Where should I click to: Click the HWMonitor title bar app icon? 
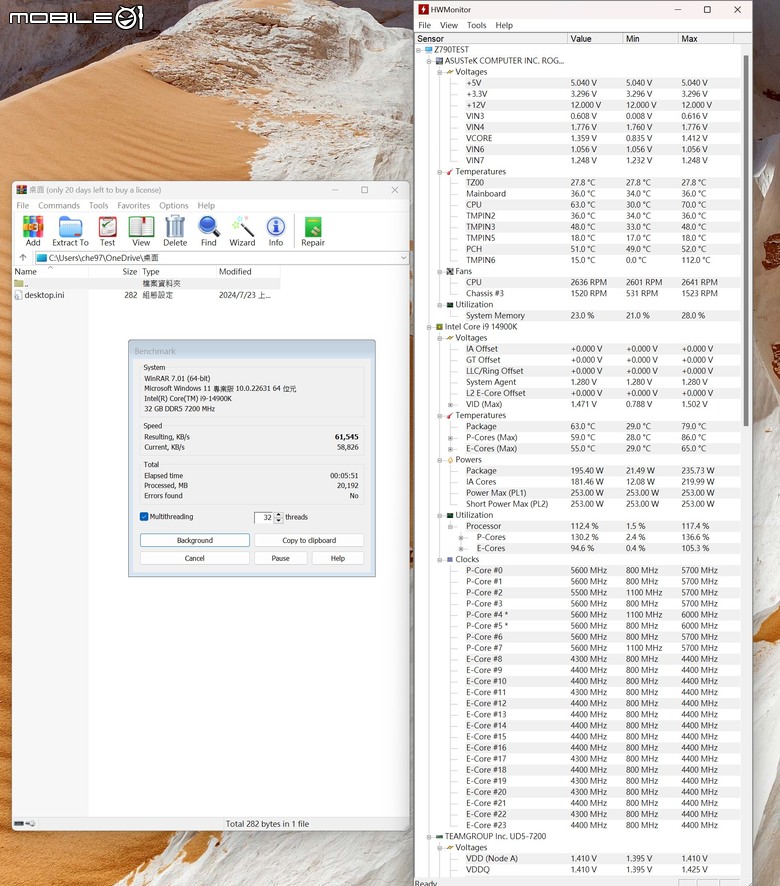point(423,10)
